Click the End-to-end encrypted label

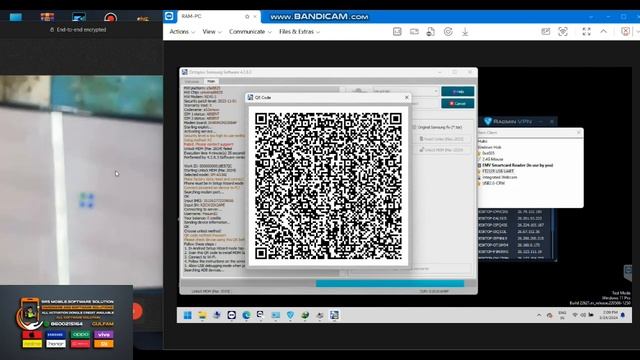point(81,30)
